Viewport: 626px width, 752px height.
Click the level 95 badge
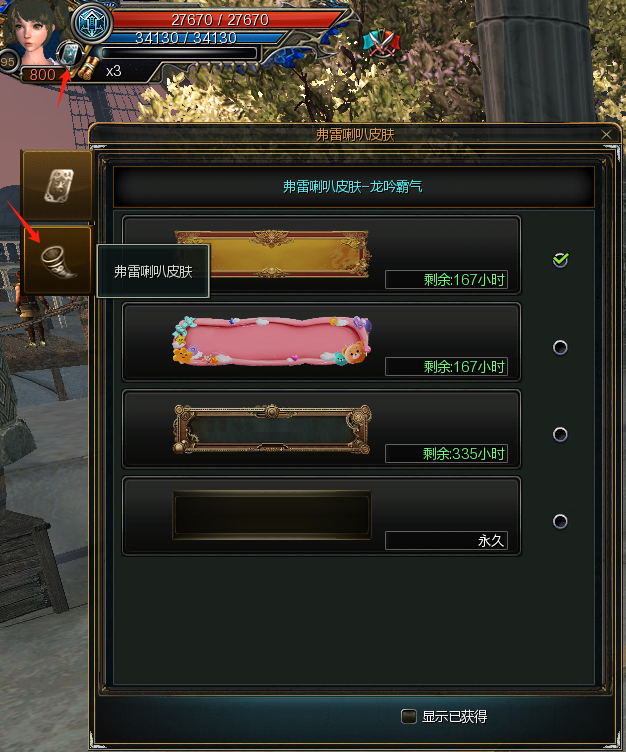click(x=8, y=62)
